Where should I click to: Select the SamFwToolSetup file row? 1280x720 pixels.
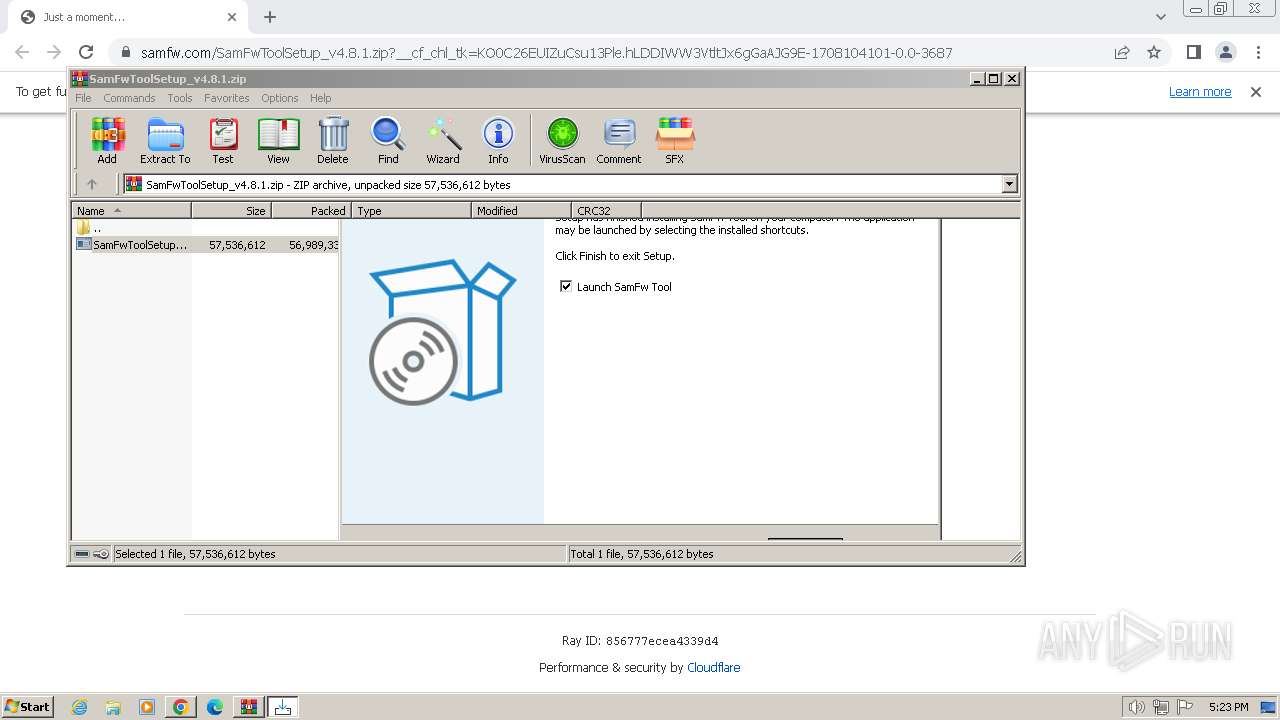206,245
